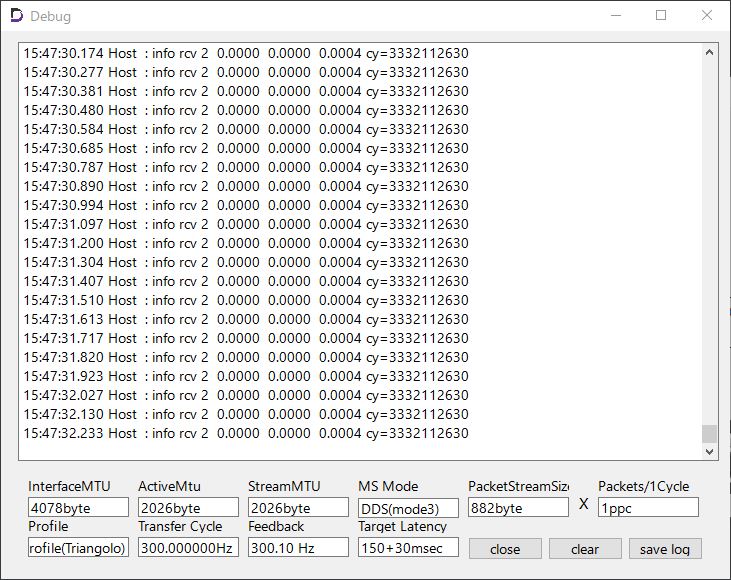Select log line timestamped 15:47:31.923
This screenshot has height=580, width=731.
[246, 376]
